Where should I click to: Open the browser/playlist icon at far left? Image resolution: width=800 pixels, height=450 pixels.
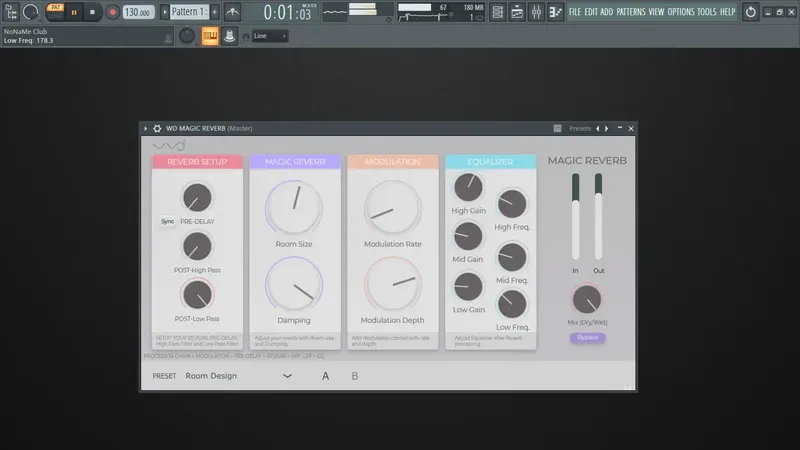pyautogui.click(x=11, y=12)
